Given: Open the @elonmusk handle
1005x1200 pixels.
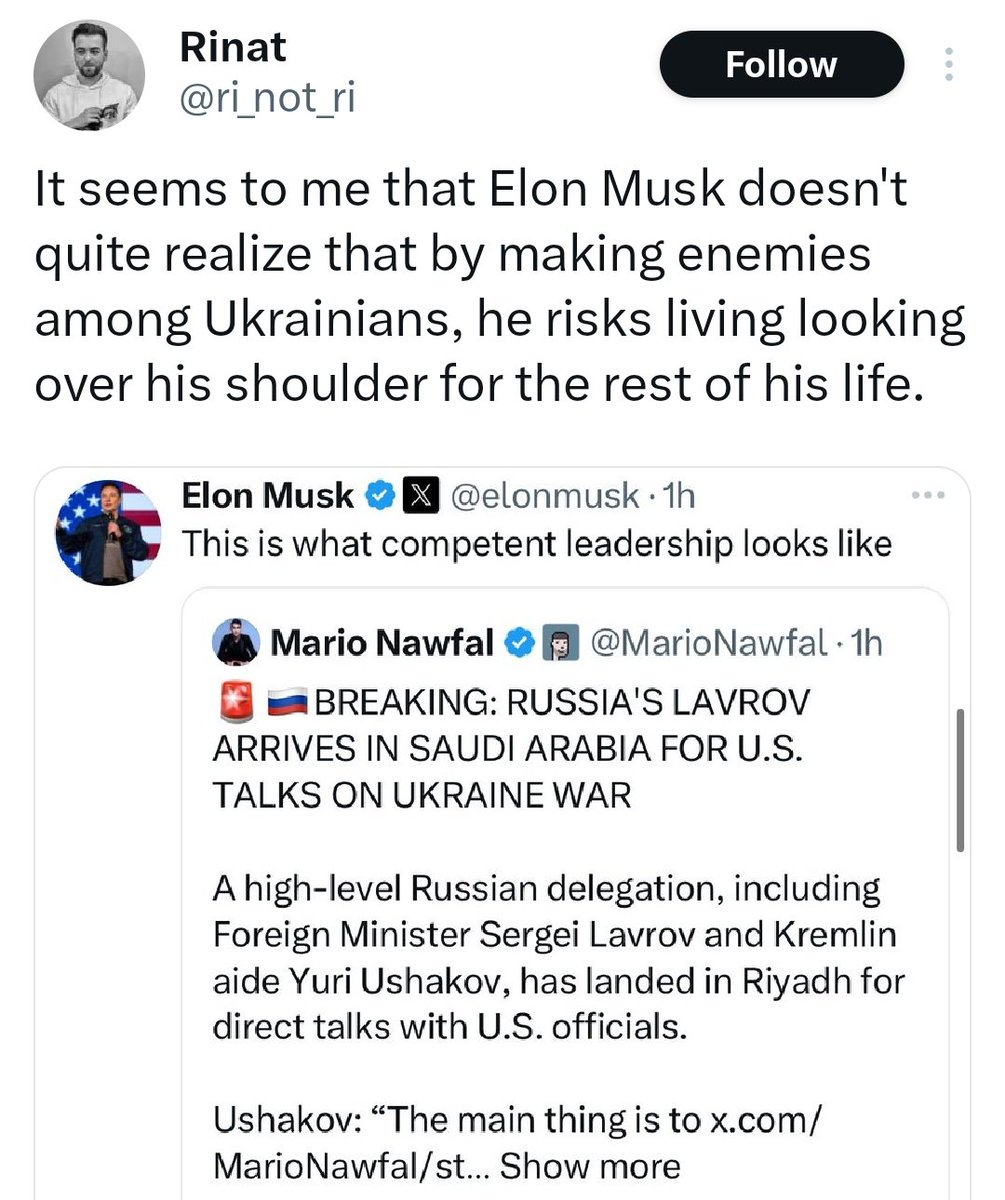Looking at the screenshot, I should 547,494.
